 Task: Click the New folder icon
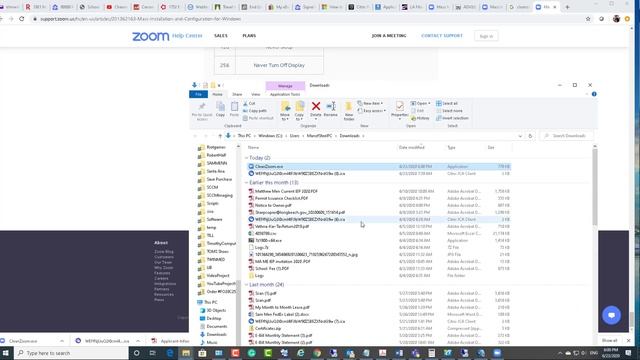pos(349,107)
